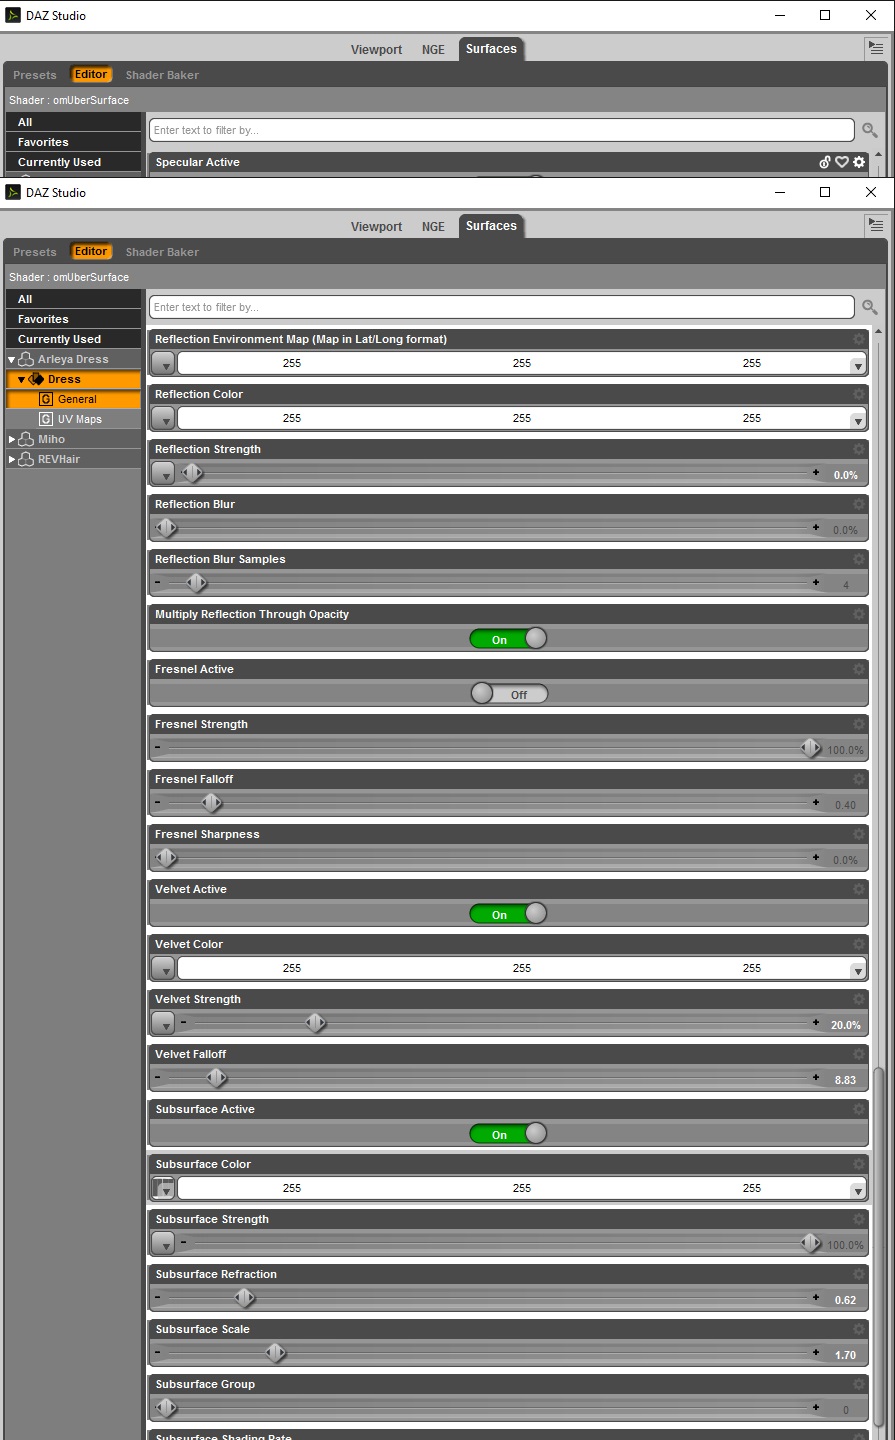This screenshot has height=1440, width=895.
Task: Select Surfaces tab in front window
Action: (x=491, y=226)
